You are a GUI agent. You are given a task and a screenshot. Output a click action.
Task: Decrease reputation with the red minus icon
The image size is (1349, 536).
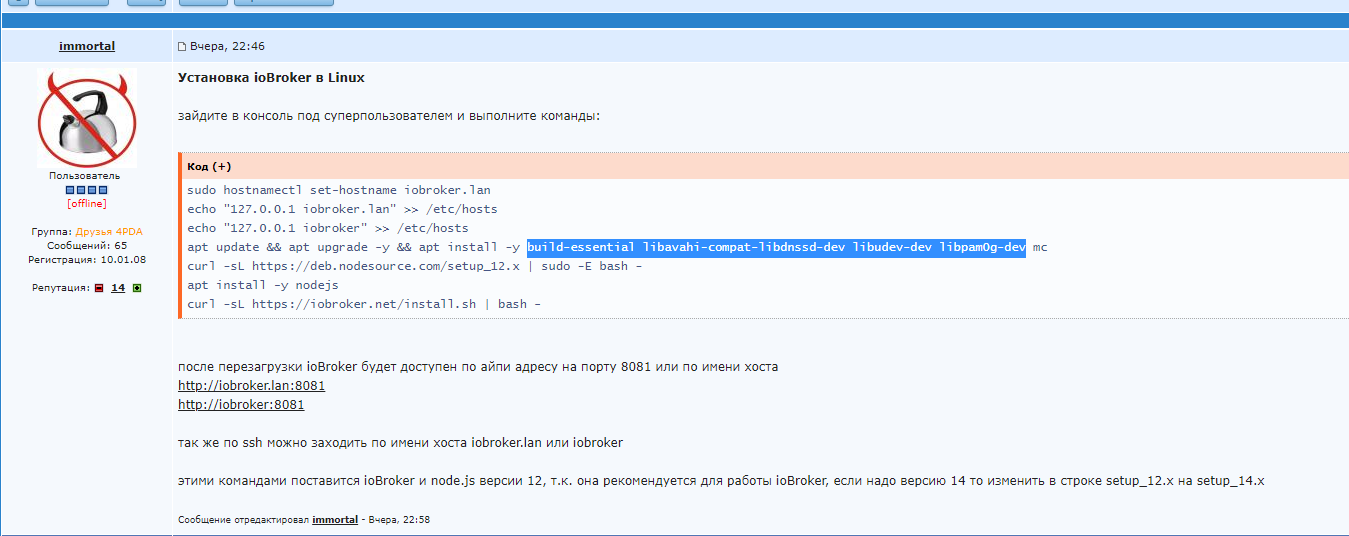point(99,288)
